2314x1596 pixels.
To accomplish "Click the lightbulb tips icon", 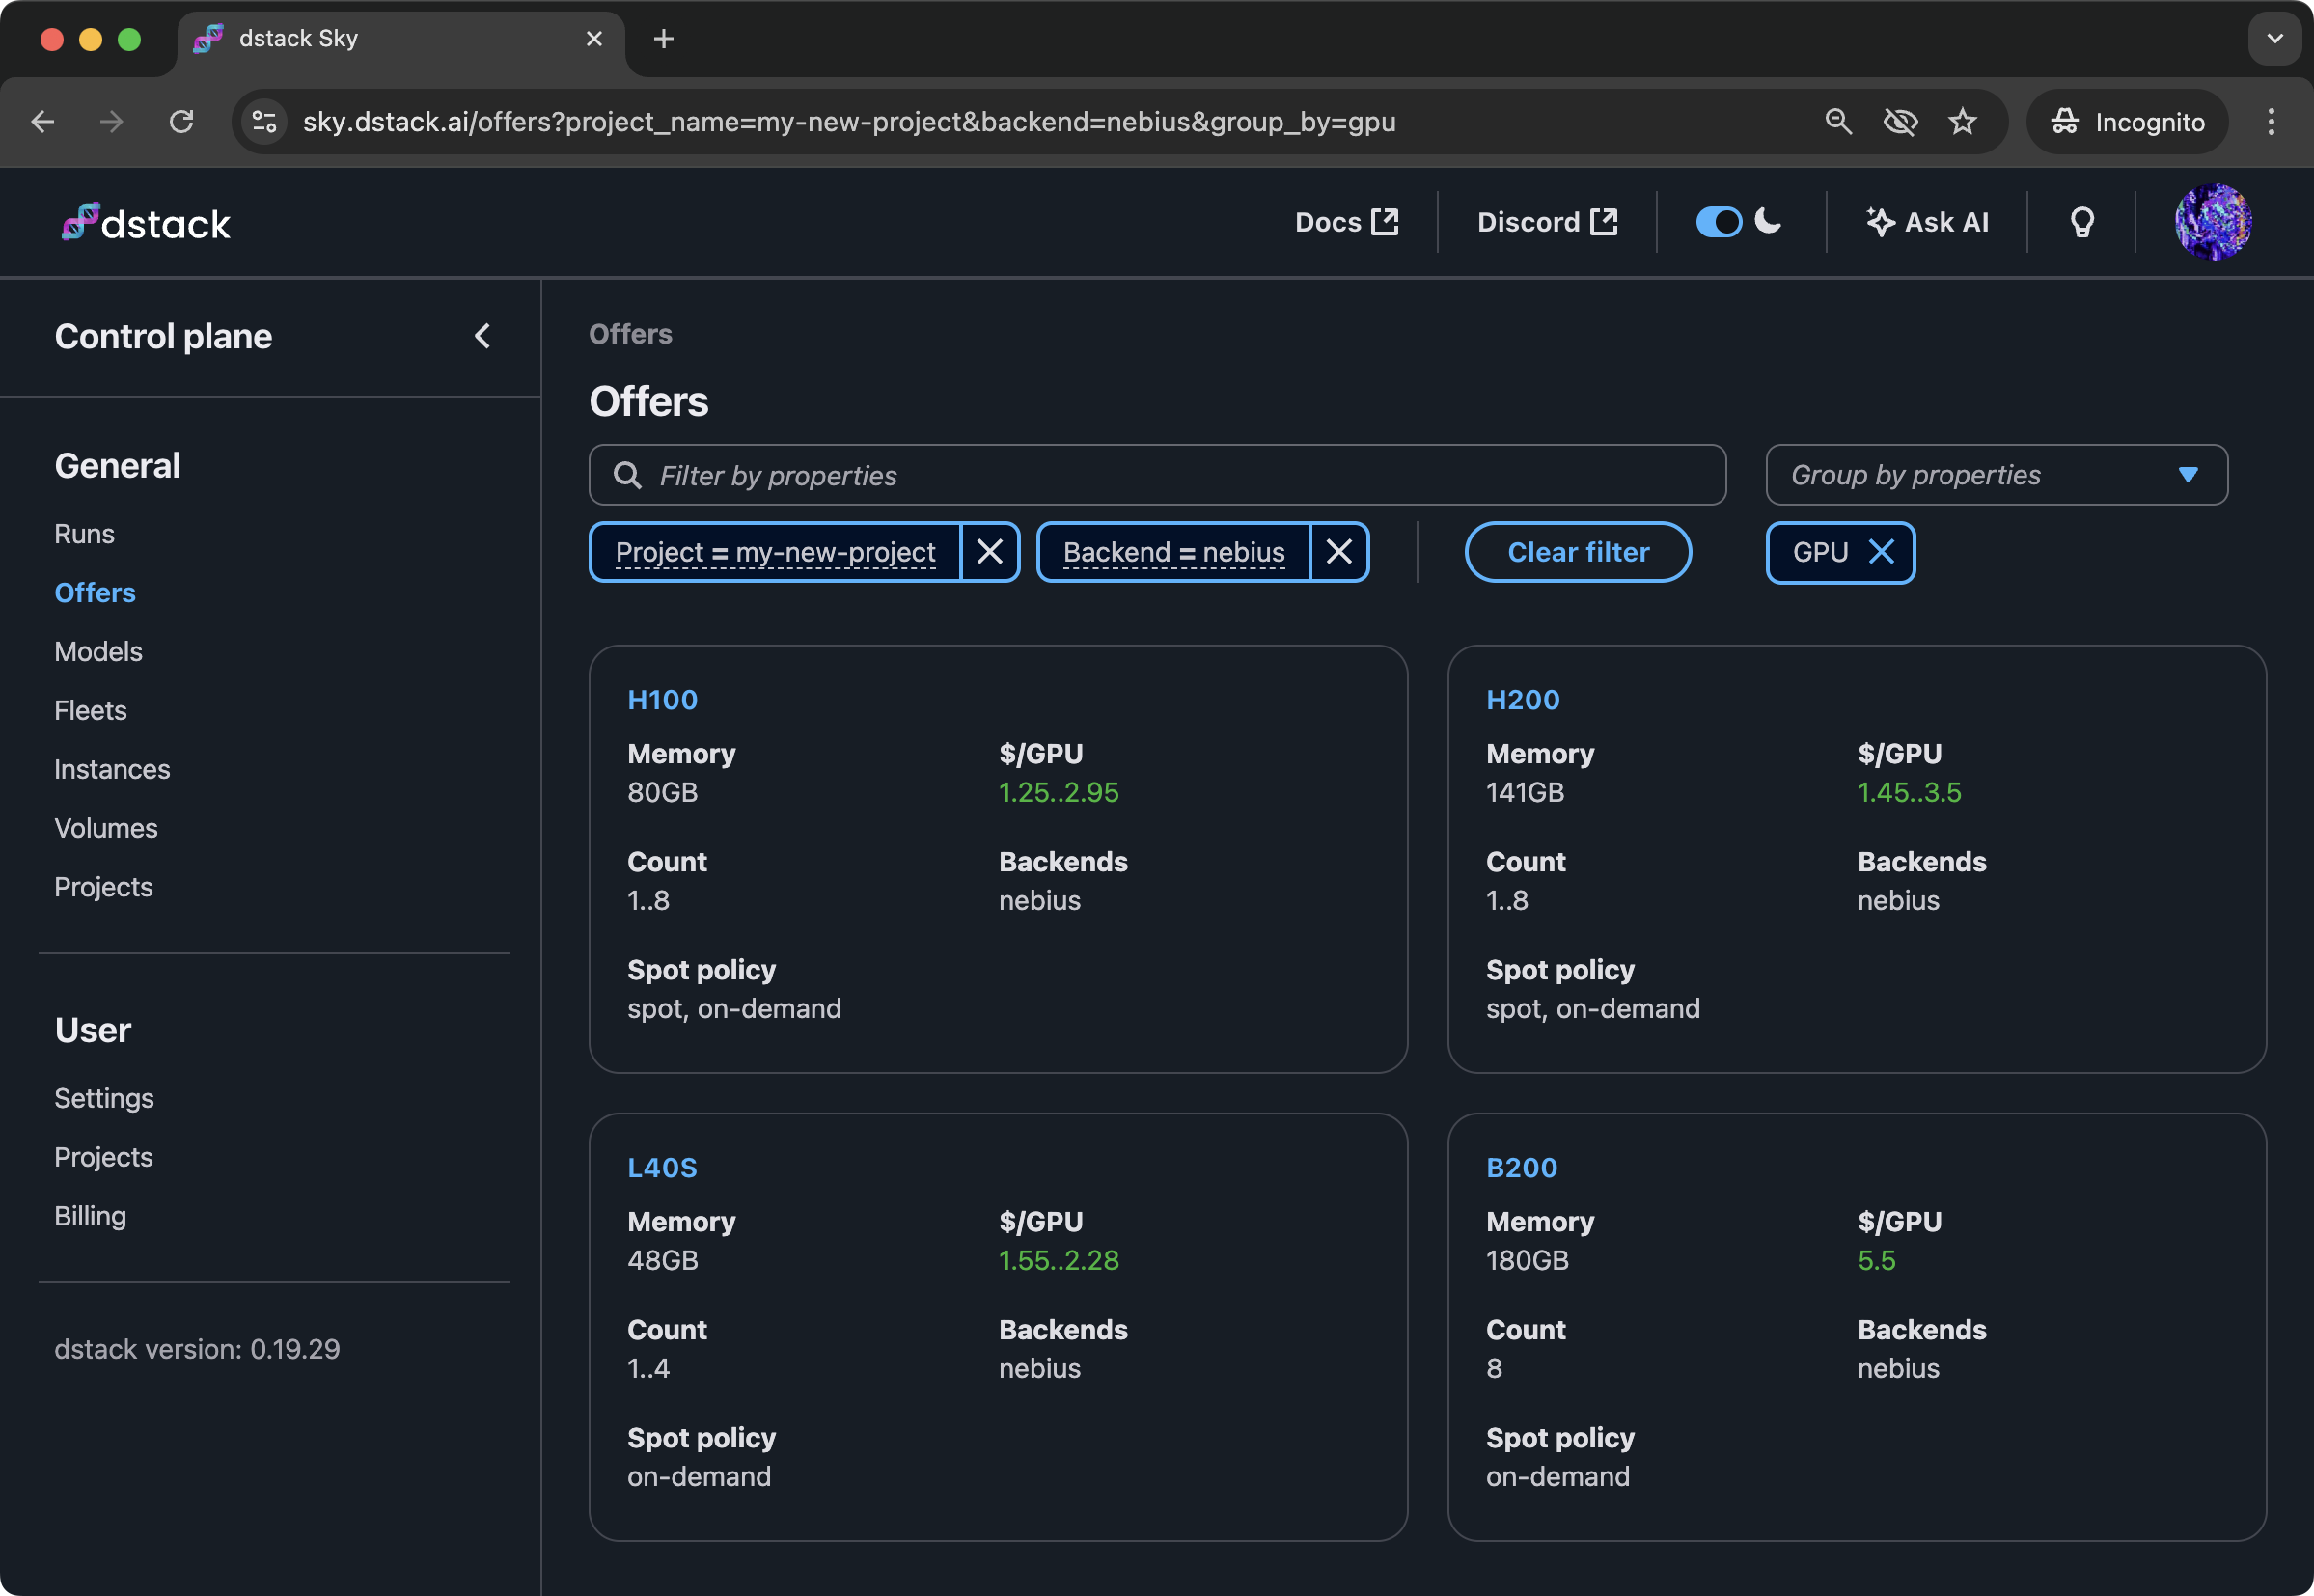I will [x=2082, y=222].
